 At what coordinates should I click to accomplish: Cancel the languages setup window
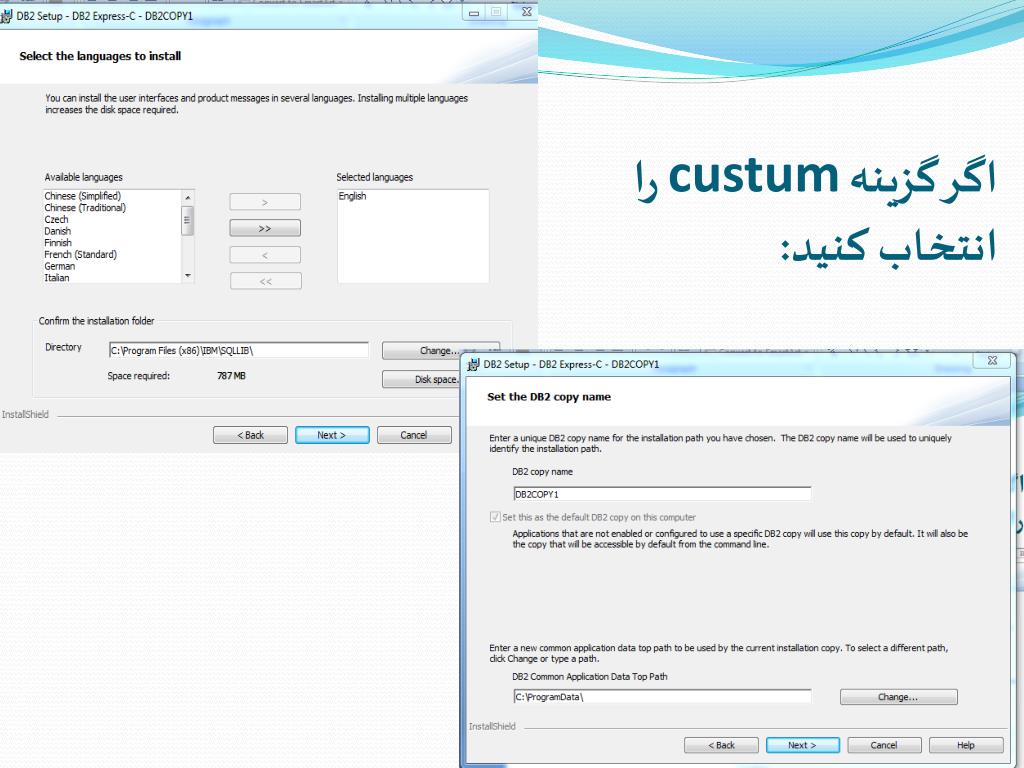point(414,435)
